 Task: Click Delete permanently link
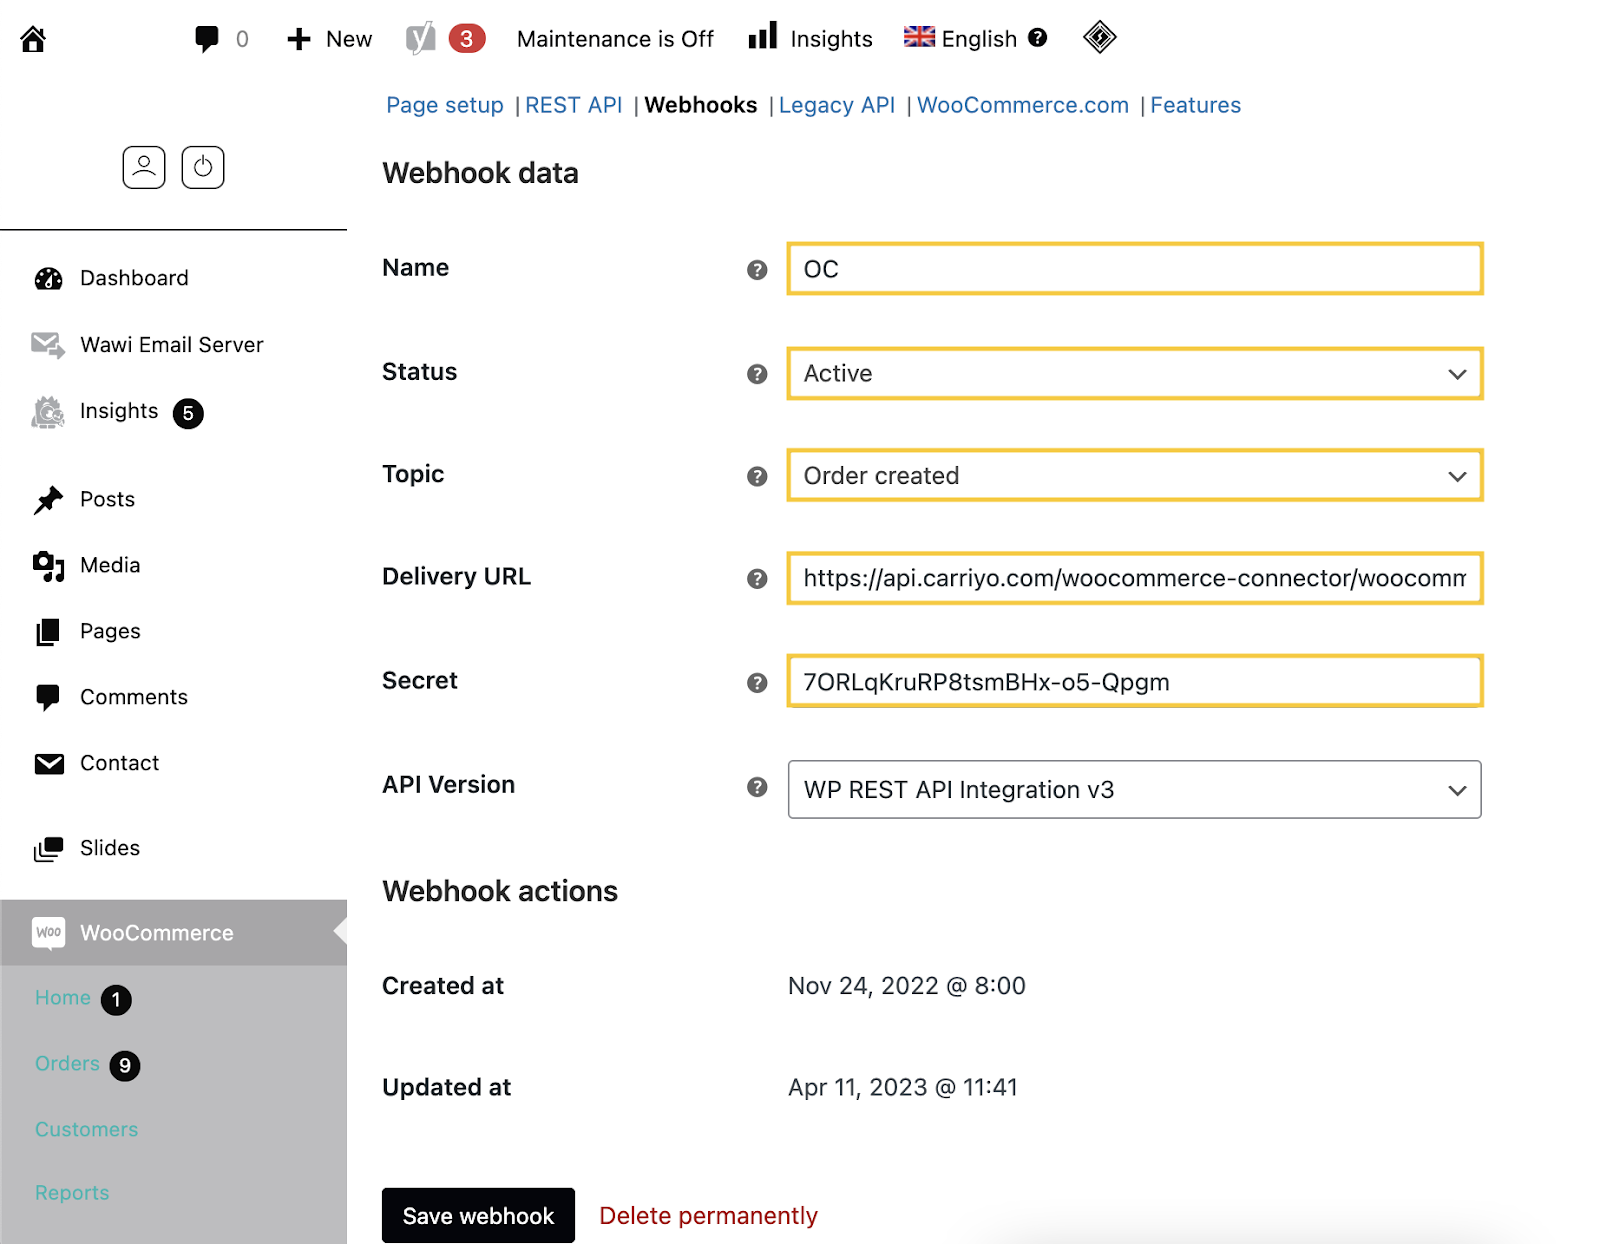click(708, 1216)
